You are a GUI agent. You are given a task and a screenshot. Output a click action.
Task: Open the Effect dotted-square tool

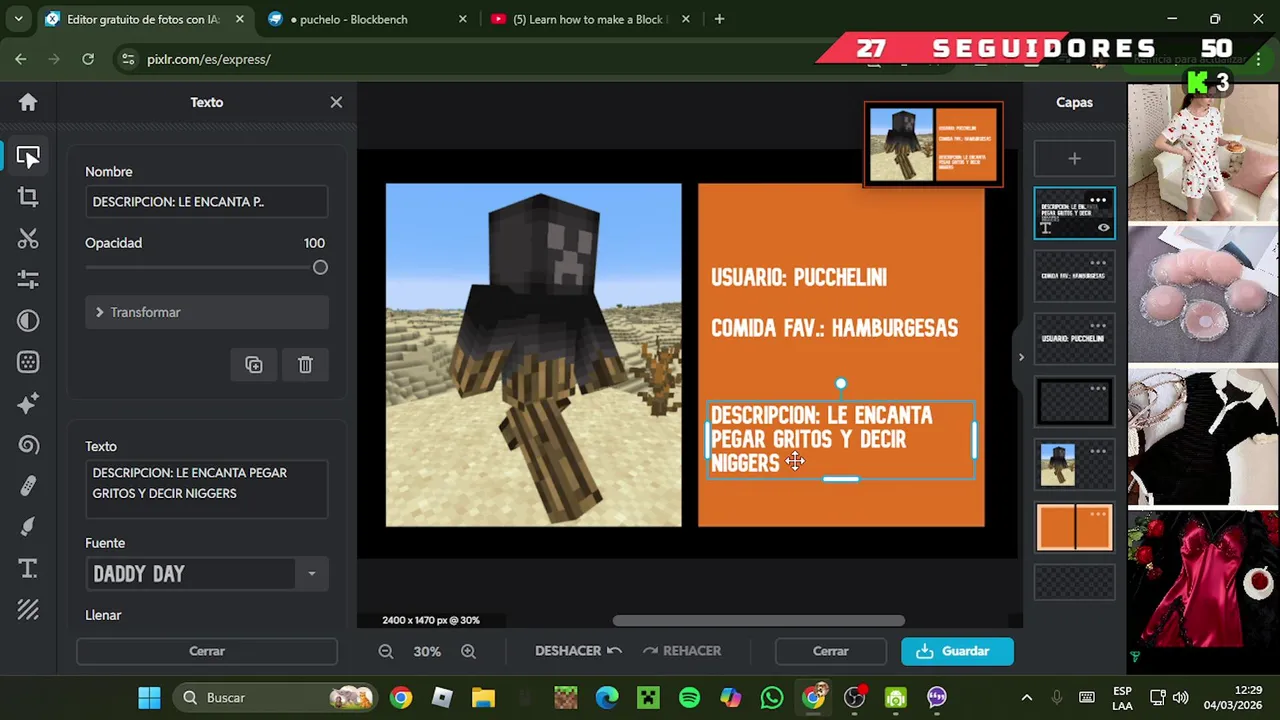(28, 362)
